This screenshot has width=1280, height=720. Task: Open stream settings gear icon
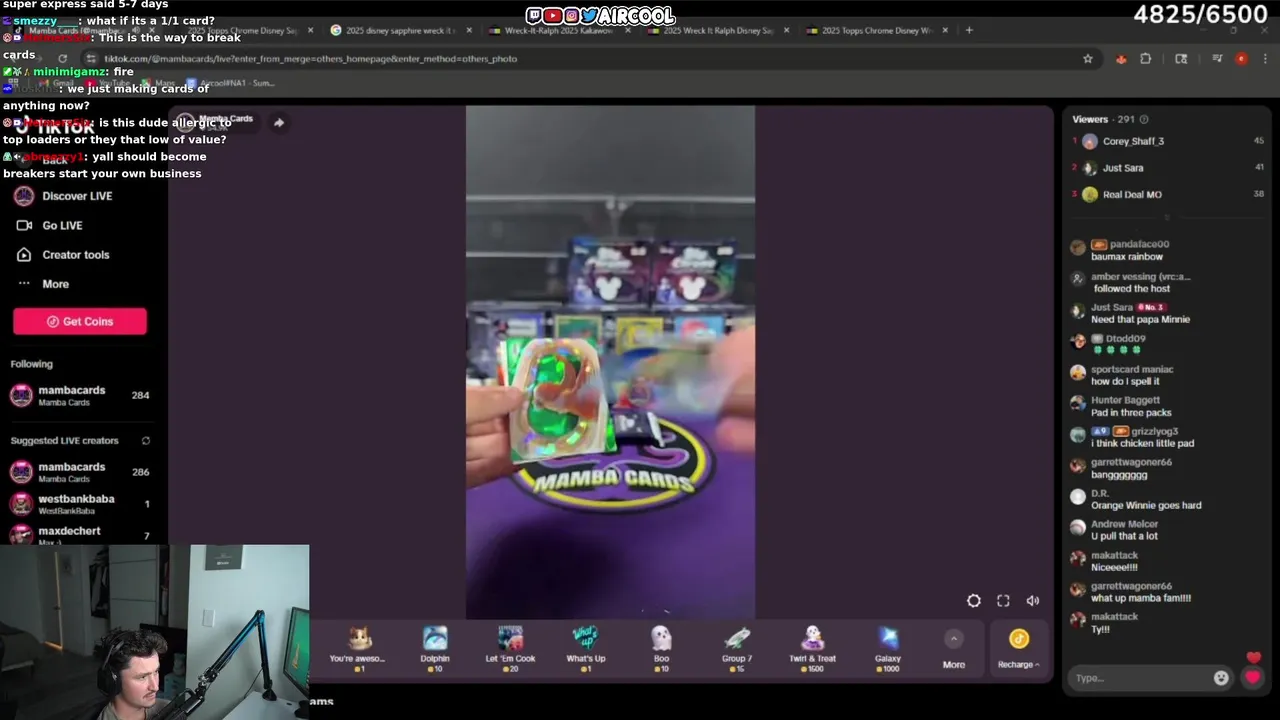(x=974, y=601)
